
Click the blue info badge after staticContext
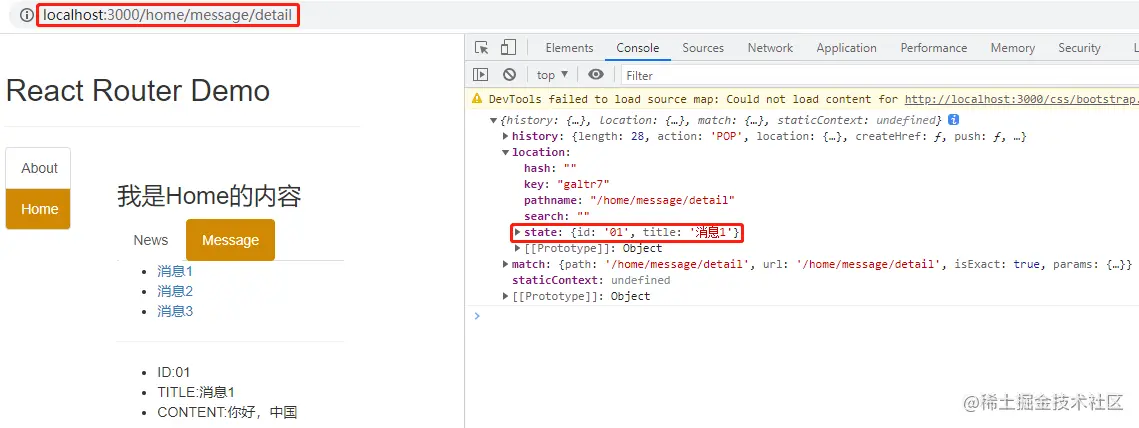[x=954, y=120]
